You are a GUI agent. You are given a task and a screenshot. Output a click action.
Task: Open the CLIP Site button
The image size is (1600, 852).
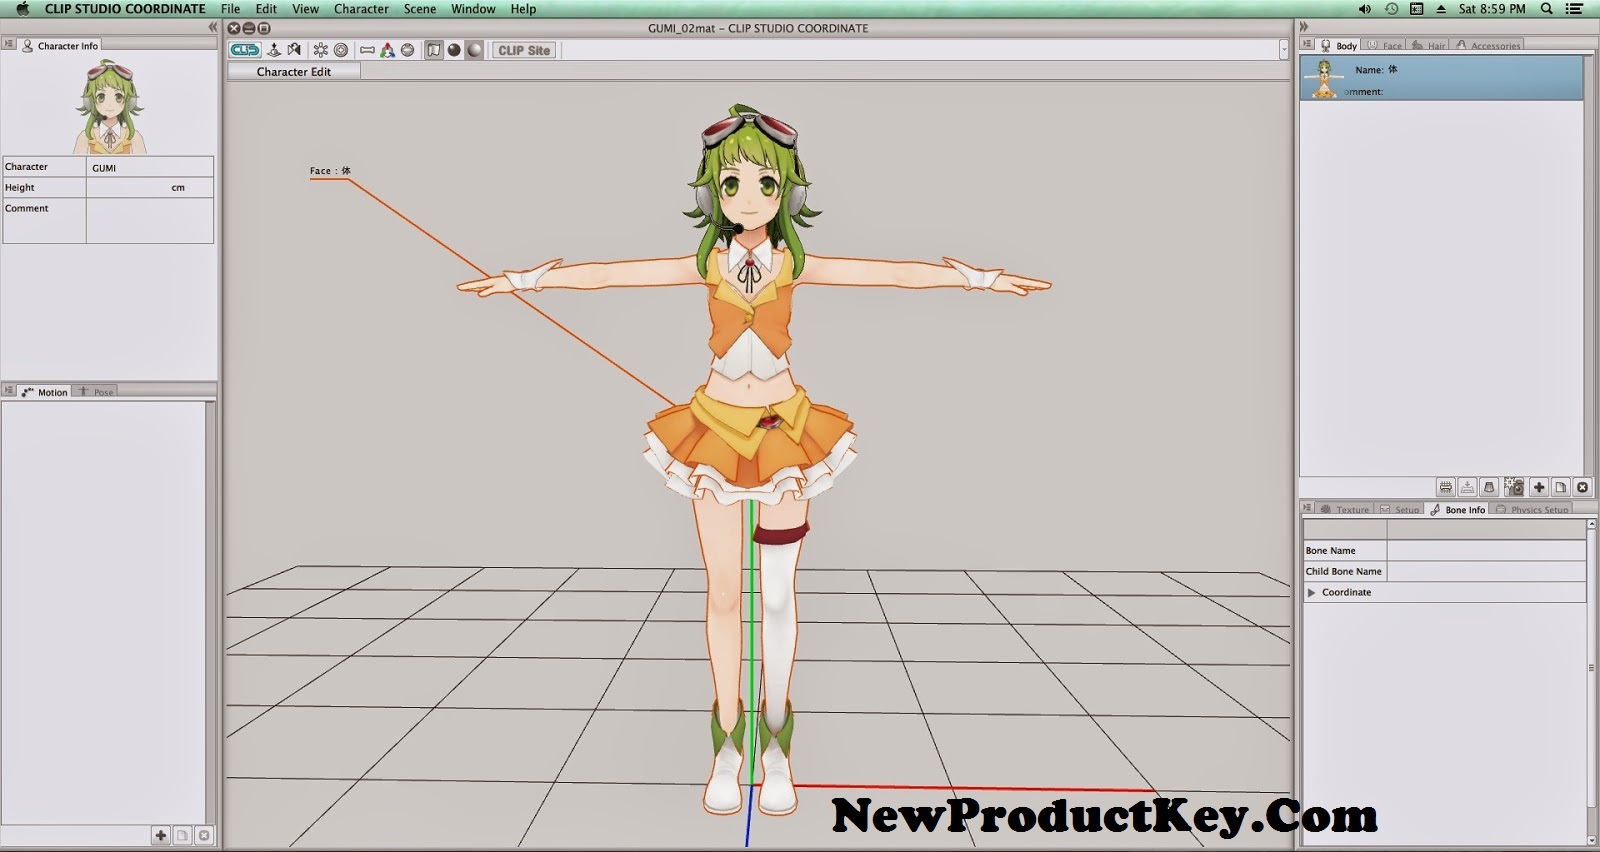525,50
